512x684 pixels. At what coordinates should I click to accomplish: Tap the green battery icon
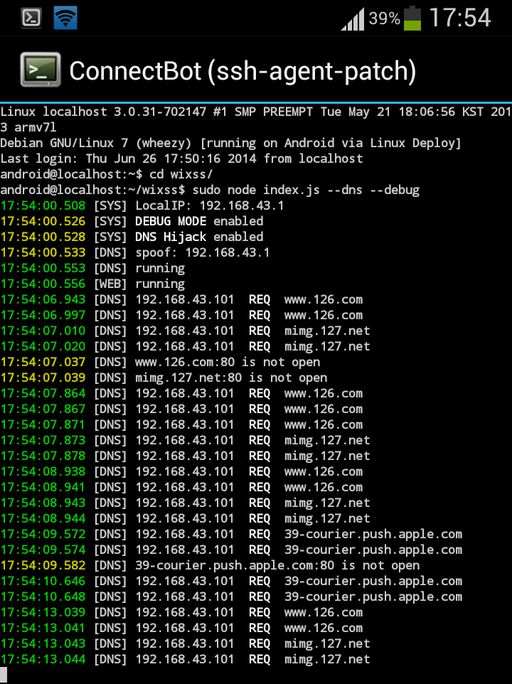click(x=413, y=19)
